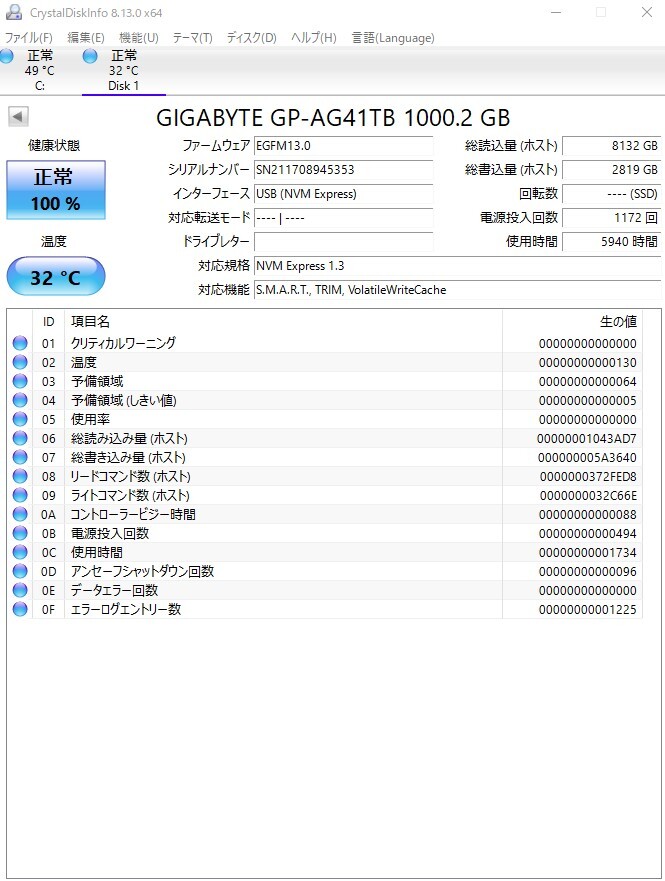Open the 機能(U) menu

click(139, 38)
